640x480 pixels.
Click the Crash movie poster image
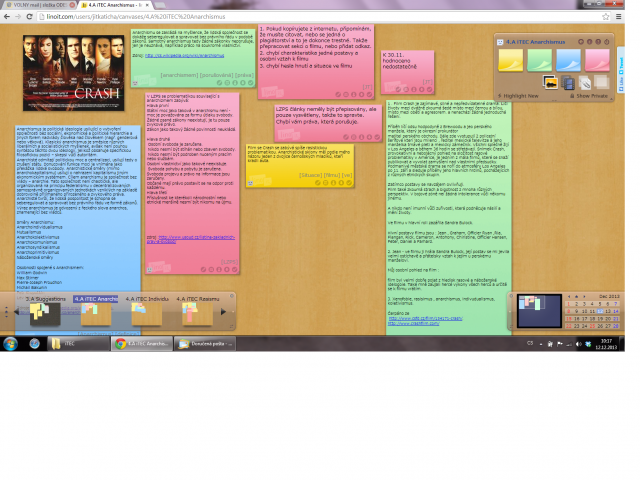click(x=73, y=73)
